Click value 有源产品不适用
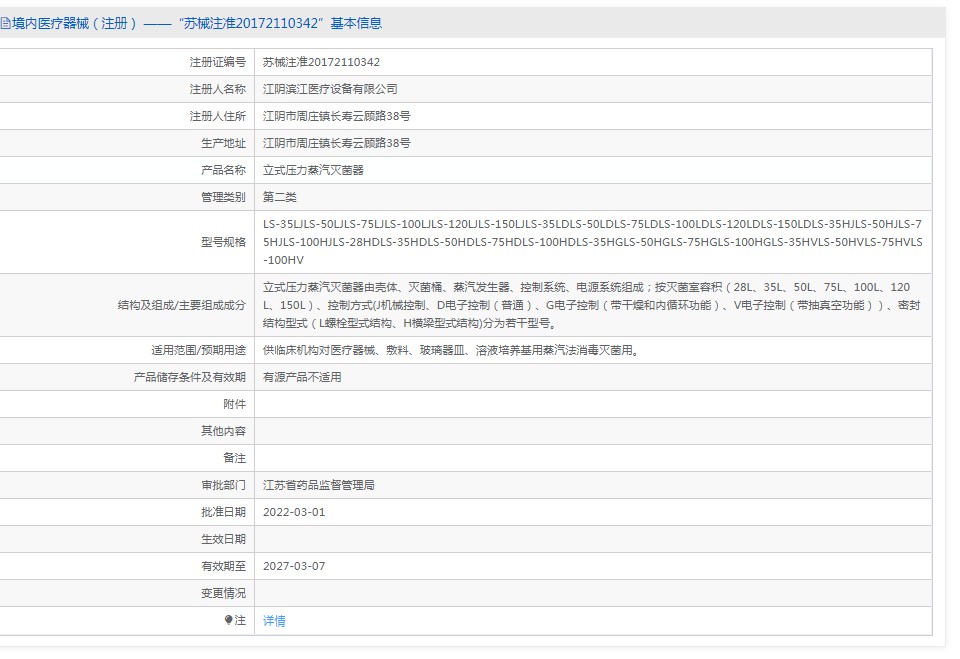This screenshot has width=960, height=659. (302, 377)
